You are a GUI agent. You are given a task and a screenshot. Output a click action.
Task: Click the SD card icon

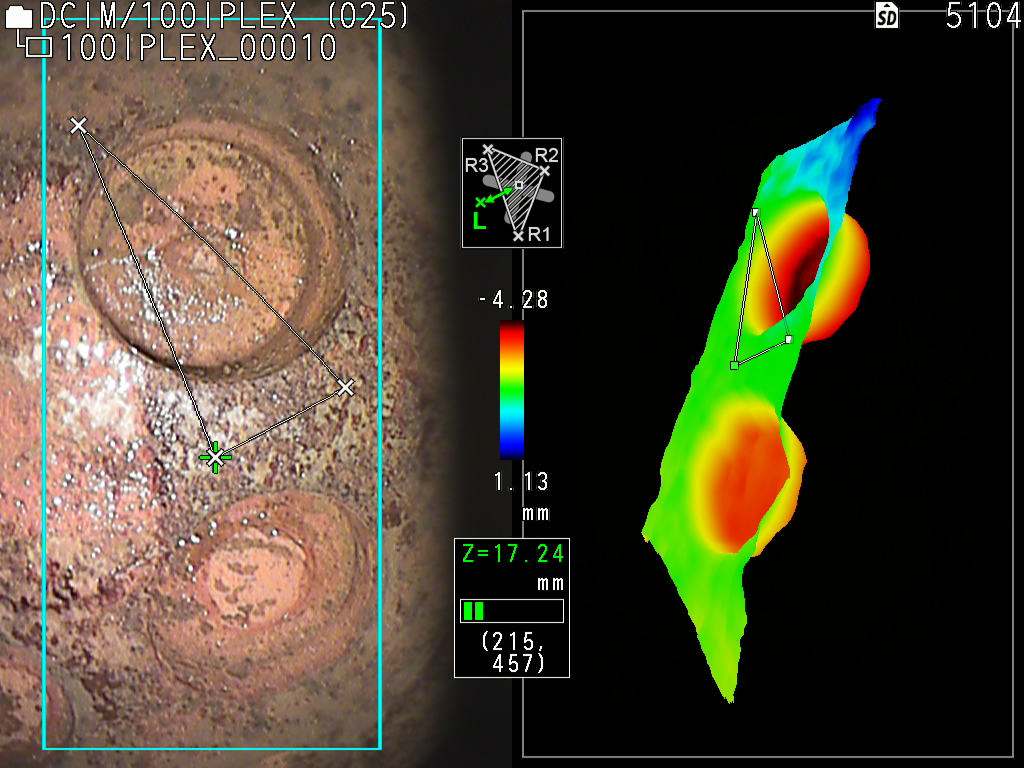coord(886,16)
